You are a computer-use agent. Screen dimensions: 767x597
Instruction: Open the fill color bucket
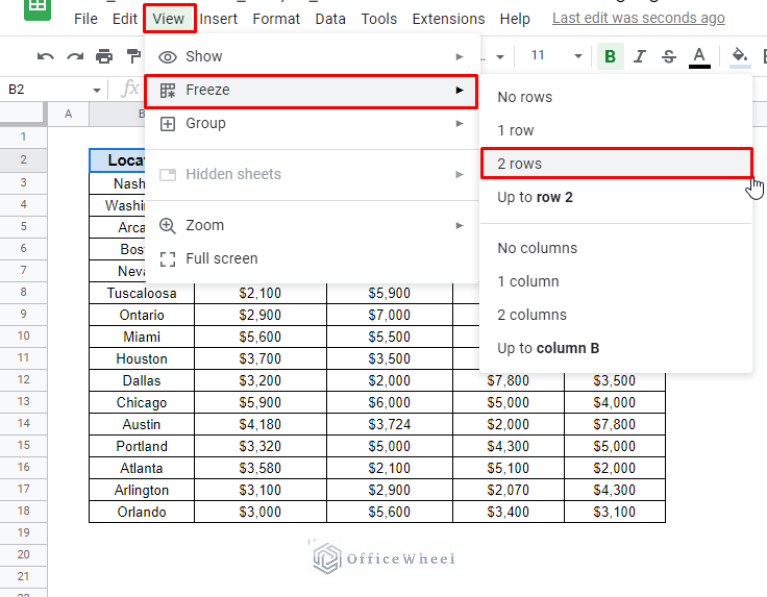740,56
